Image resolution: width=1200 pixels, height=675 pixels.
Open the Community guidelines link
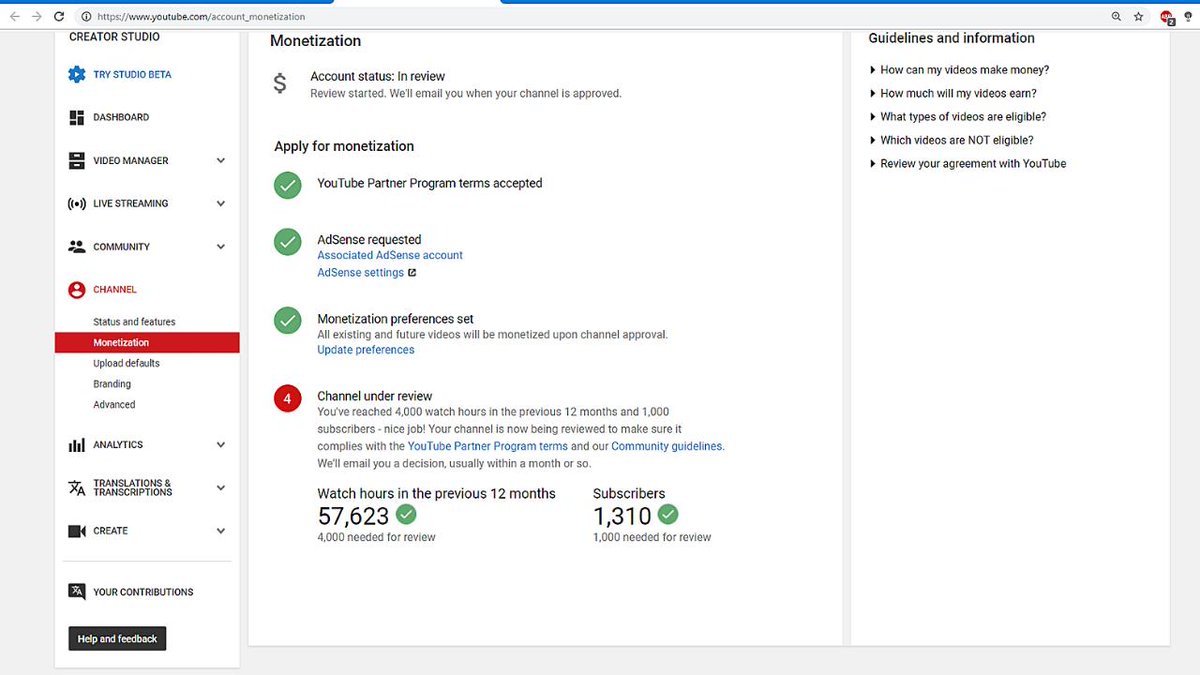click(667, 447)
